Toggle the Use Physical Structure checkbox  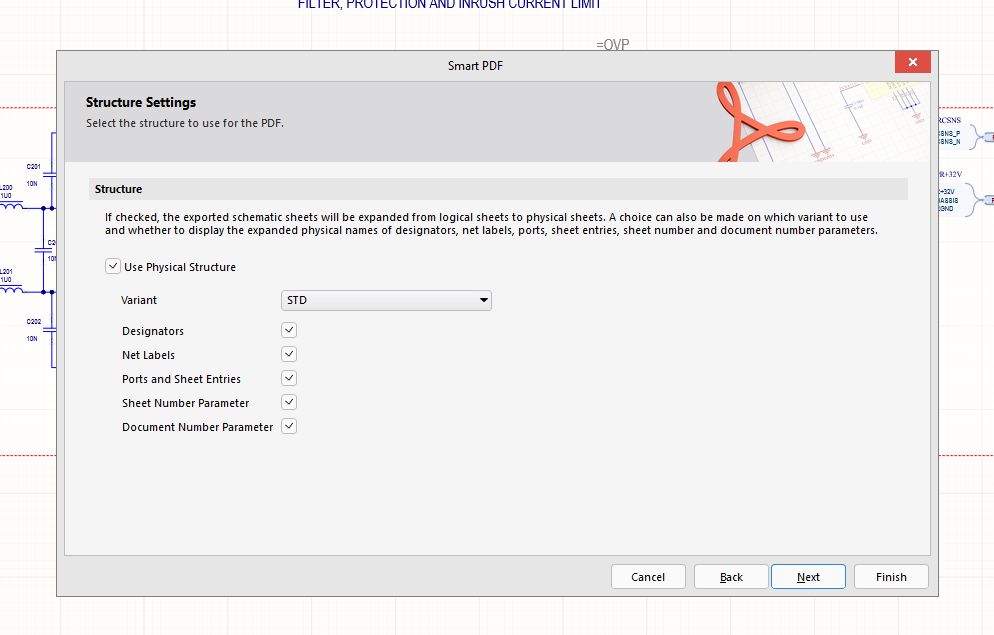pos(113,267)
